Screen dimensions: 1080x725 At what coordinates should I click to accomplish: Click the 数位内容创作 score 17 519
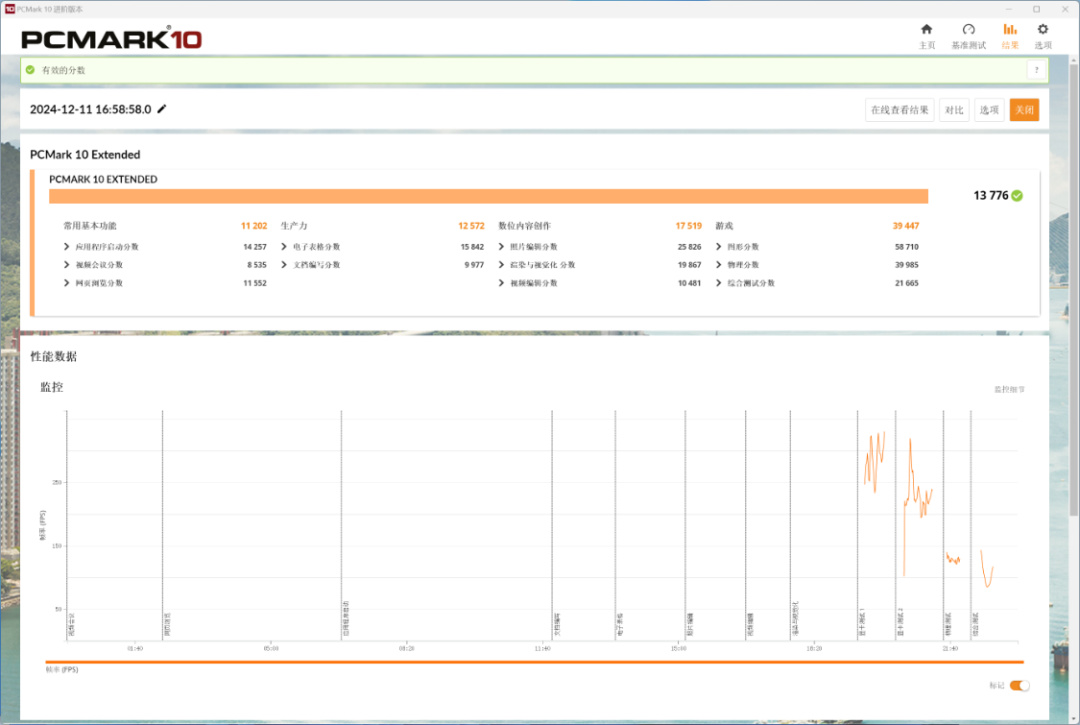688,226
